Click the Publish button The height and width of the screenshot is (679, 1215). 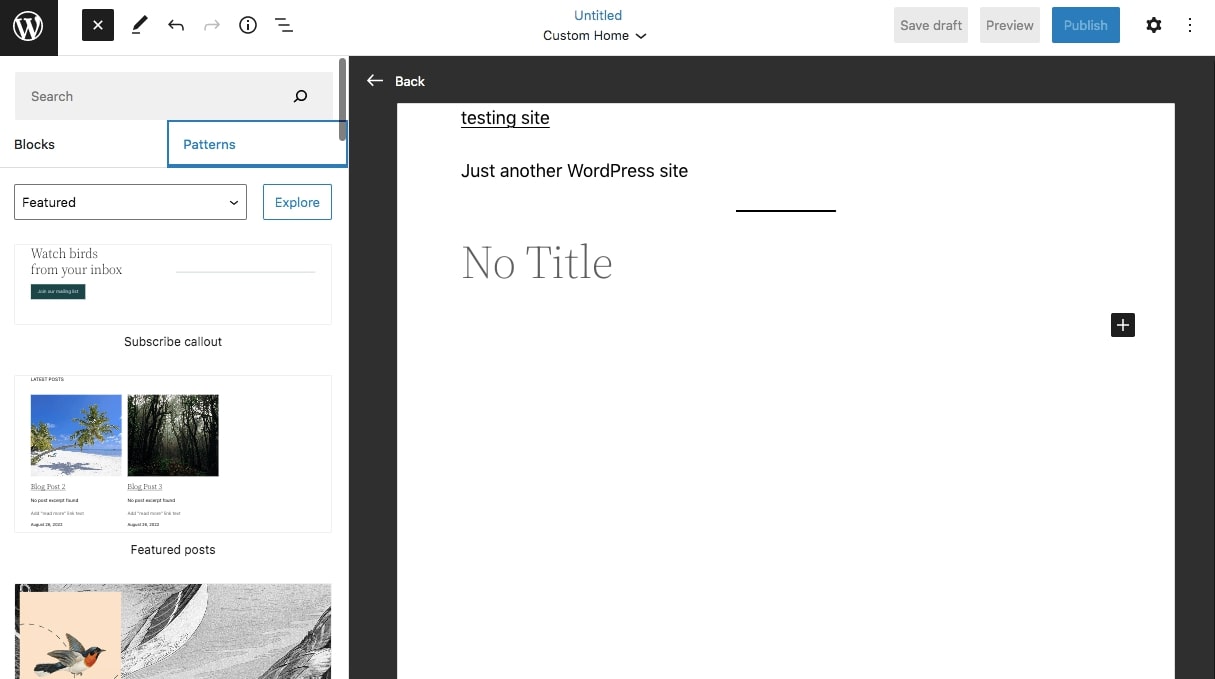(x=1086, y=24)
